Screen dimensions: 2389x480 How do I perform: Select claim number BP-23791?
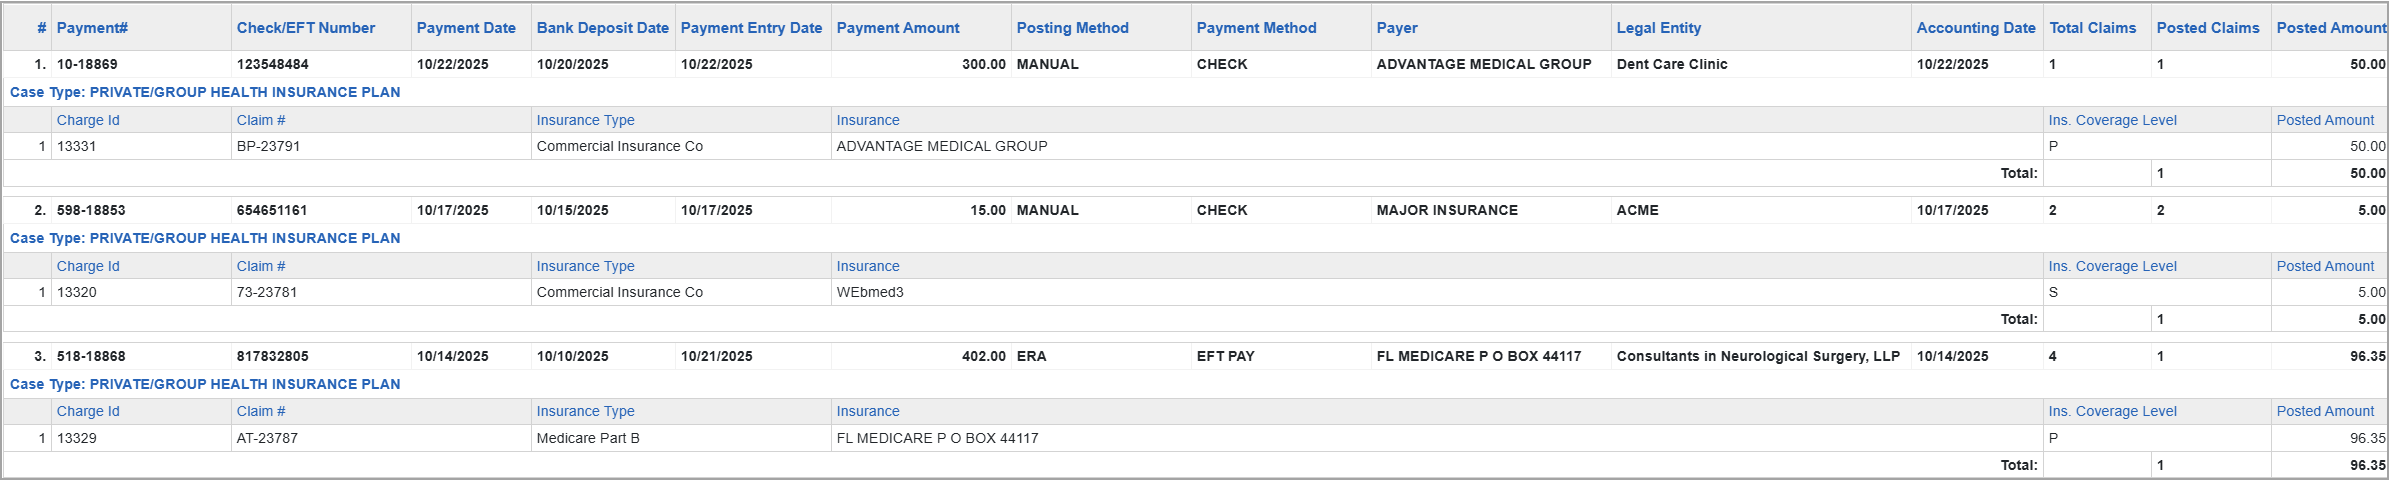pos(268,146)
